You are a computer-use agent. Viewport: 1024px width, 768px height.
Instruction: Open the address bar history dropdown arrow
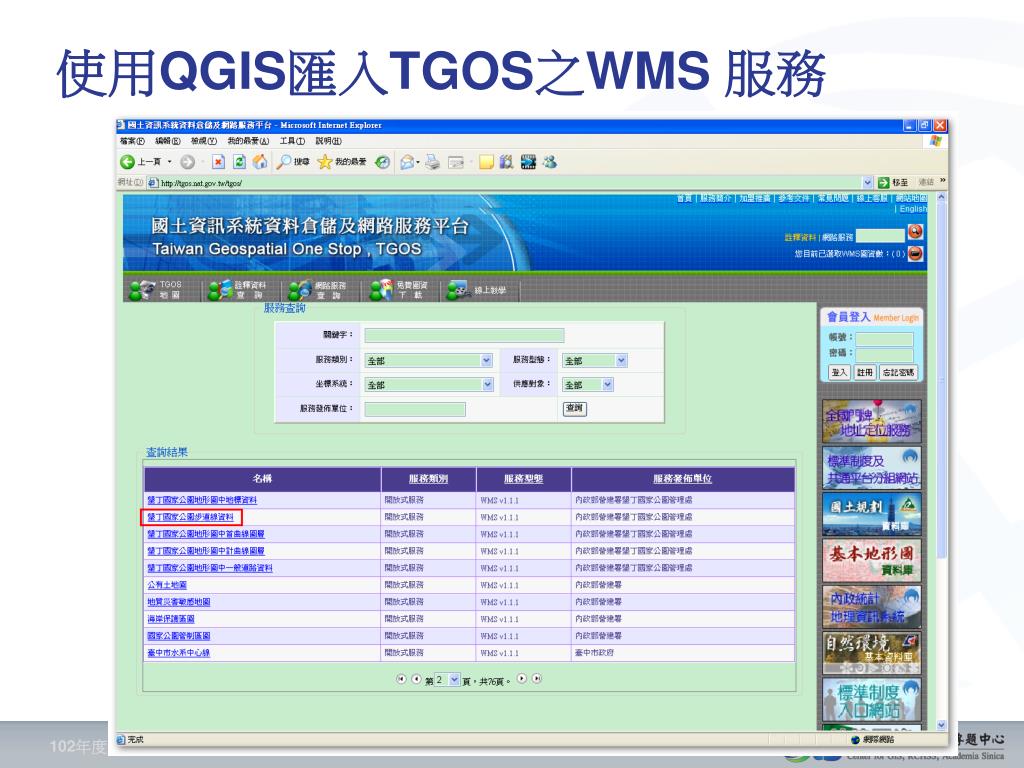867,183
